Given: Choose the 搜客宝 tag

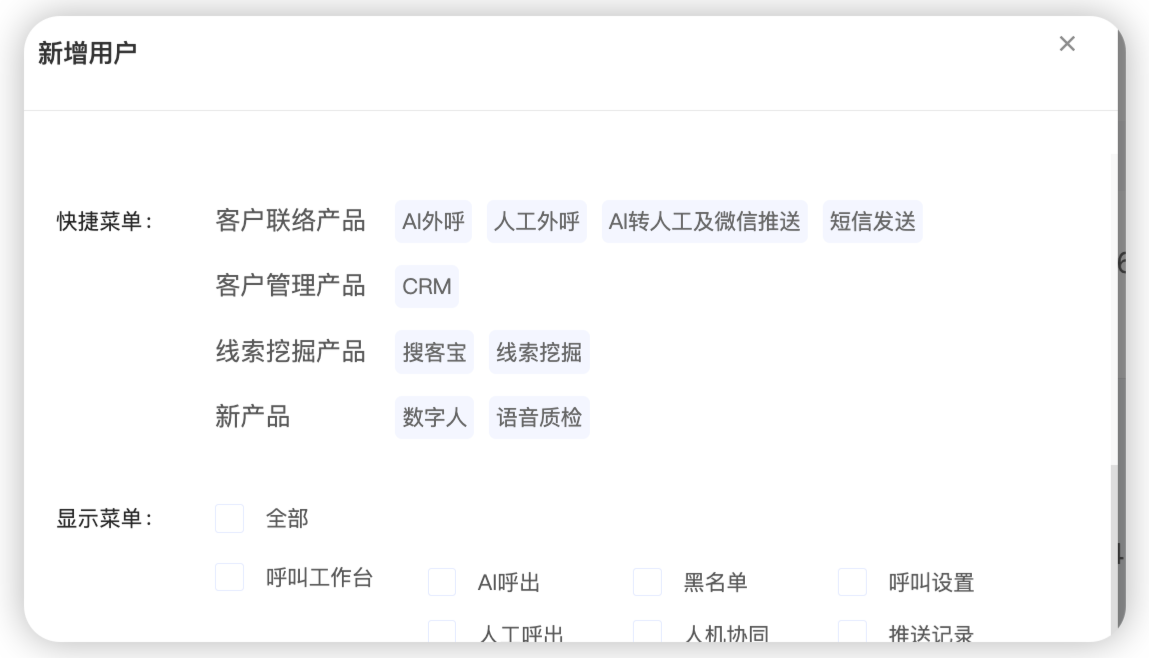Looking at the screenshot, I should click(434, 353).
